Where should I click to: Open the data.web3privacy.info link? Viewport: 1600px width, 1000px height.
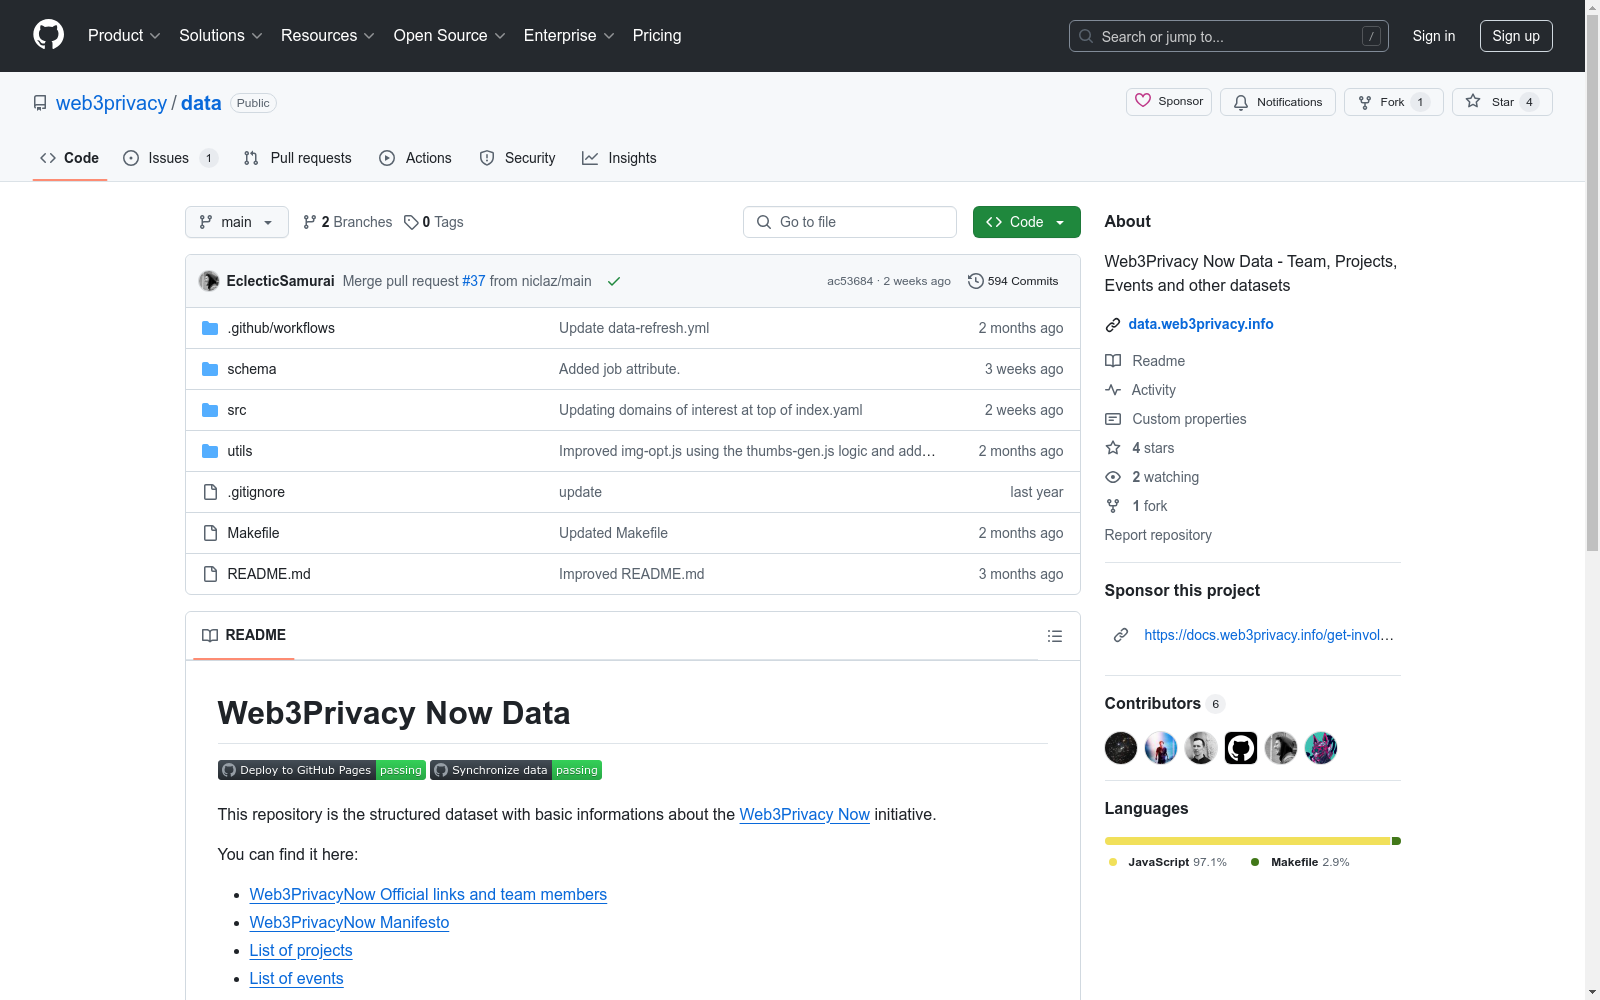1200,324
